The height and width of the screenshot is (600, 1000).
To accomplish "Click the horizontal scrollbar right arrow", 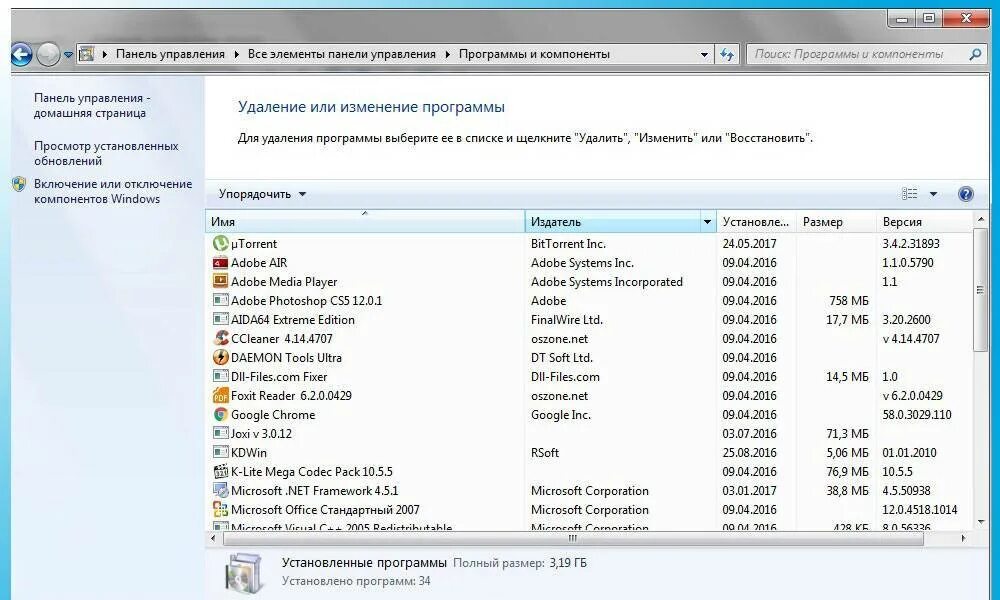I will (963, 538).
